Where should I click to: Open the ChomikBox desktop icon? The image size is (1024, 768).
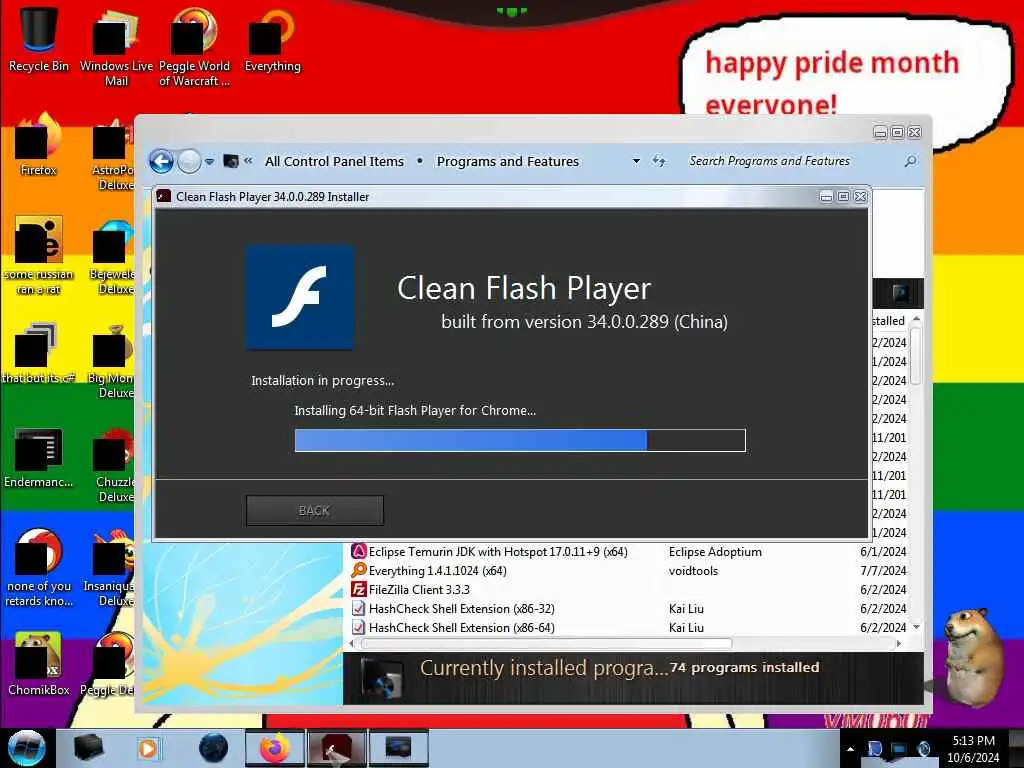coord(39,664)
